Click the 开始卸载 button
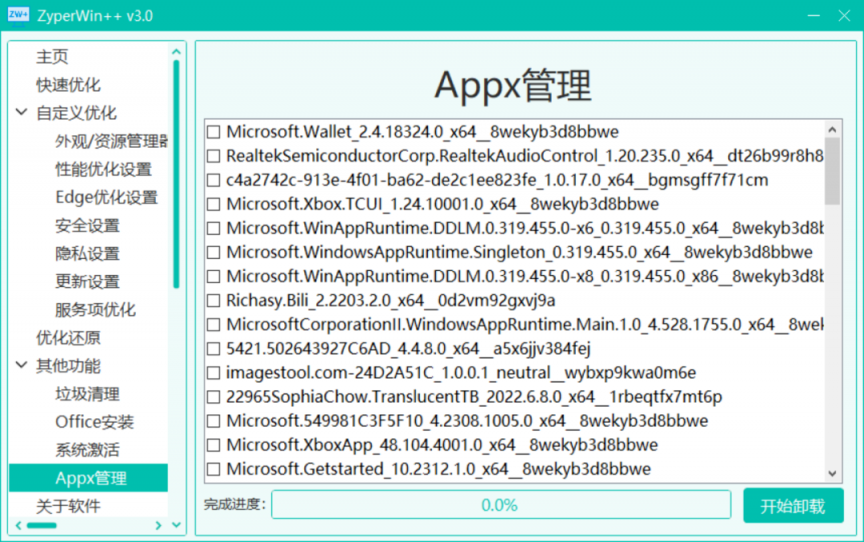Screen dimensions: 864x542 pos(792,506)
